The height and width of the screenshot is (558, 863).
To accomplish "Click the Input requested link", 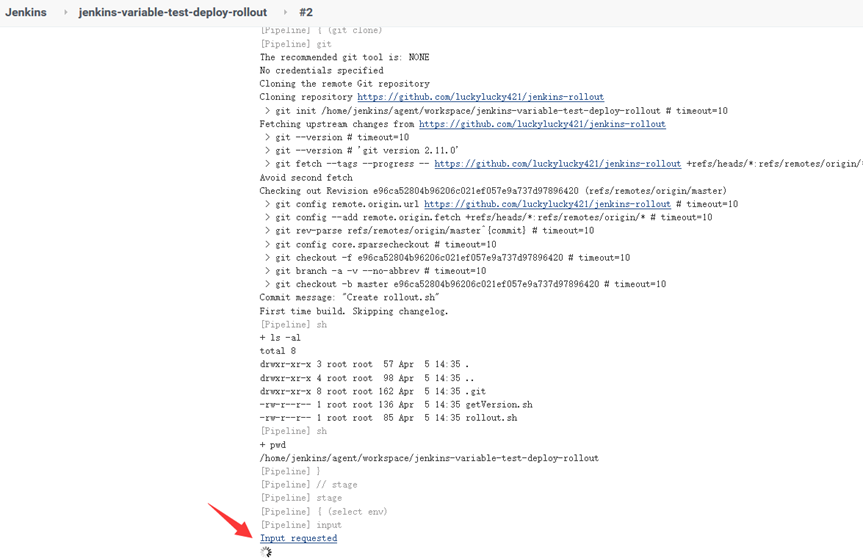I will click(298, 538).
